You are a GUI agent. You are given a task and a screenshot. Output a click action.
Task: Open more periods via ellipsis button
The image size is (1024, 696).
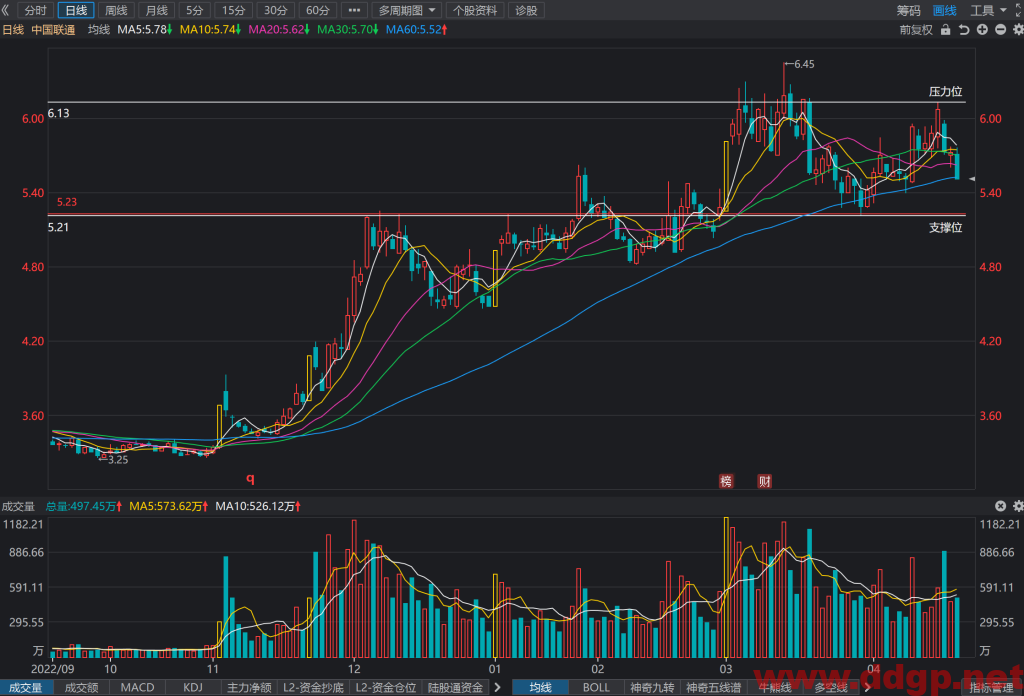pos(354,10)
